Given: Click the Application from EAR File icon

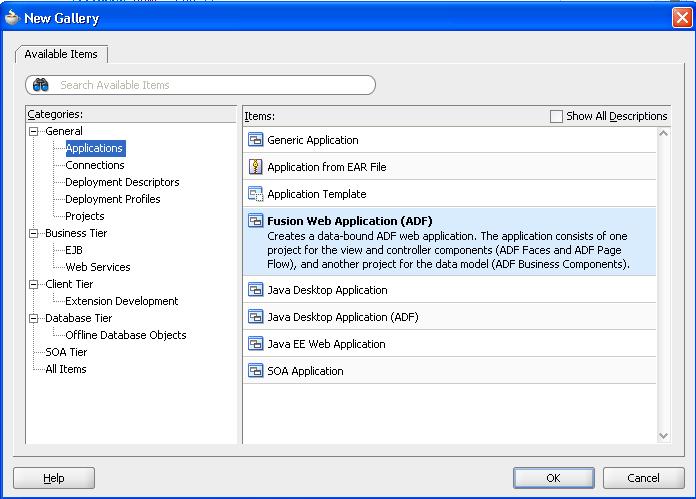Looking at the screenshot, I should (x=255, y=167).
